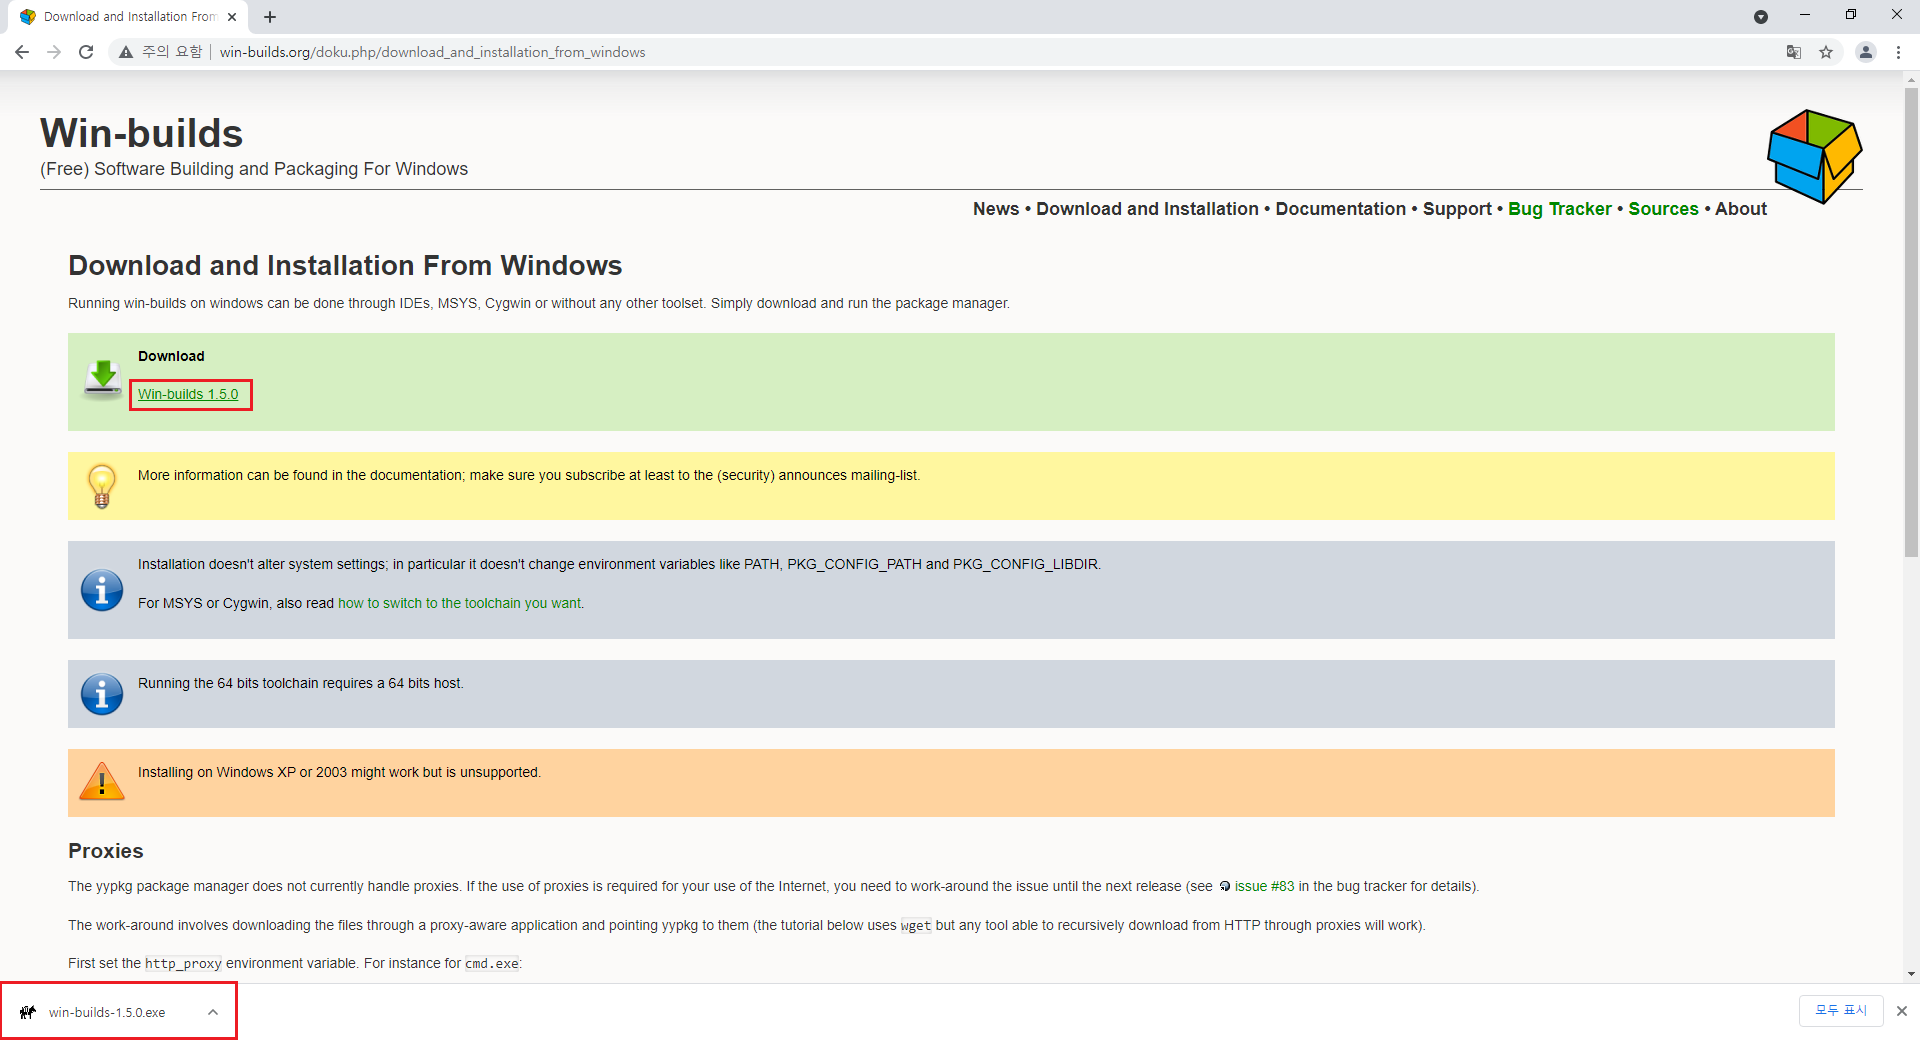Viewport: 1920px width, 1040px height.
Task: Open Chrome three-dot settings menu
Action: [1898, 52]
